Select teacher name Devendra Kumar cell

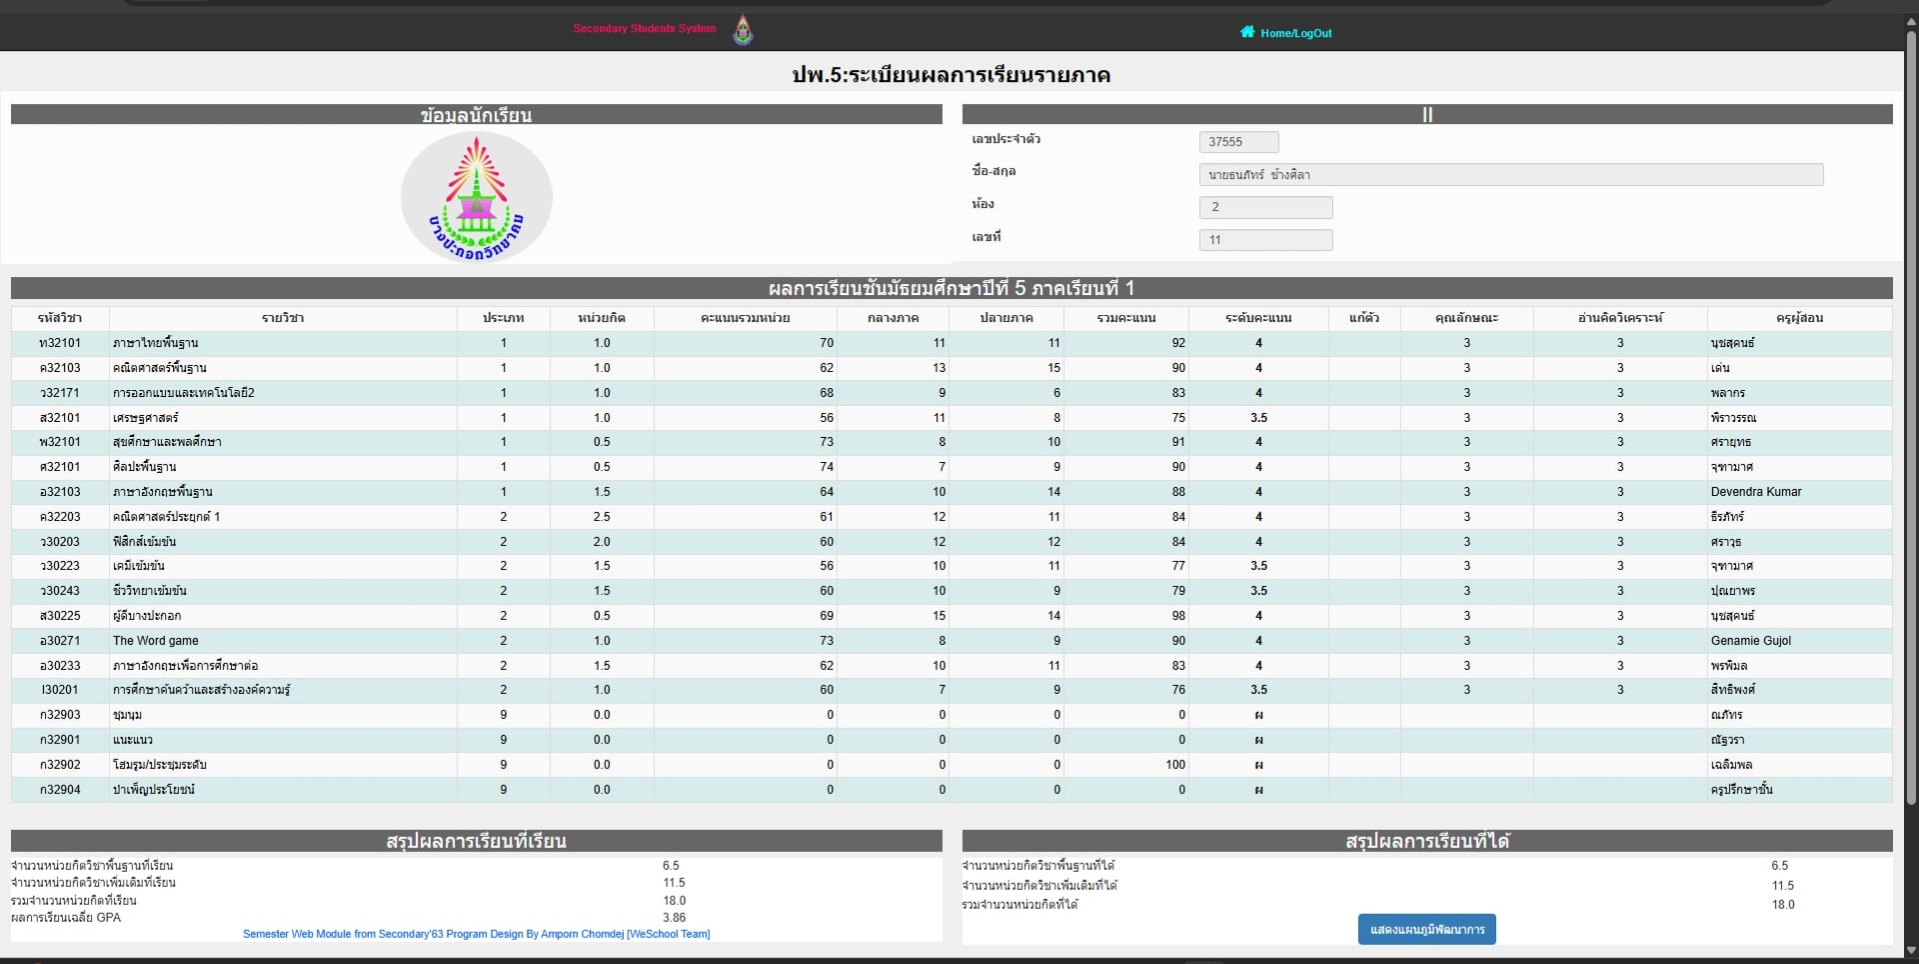tap(1756, 492)
